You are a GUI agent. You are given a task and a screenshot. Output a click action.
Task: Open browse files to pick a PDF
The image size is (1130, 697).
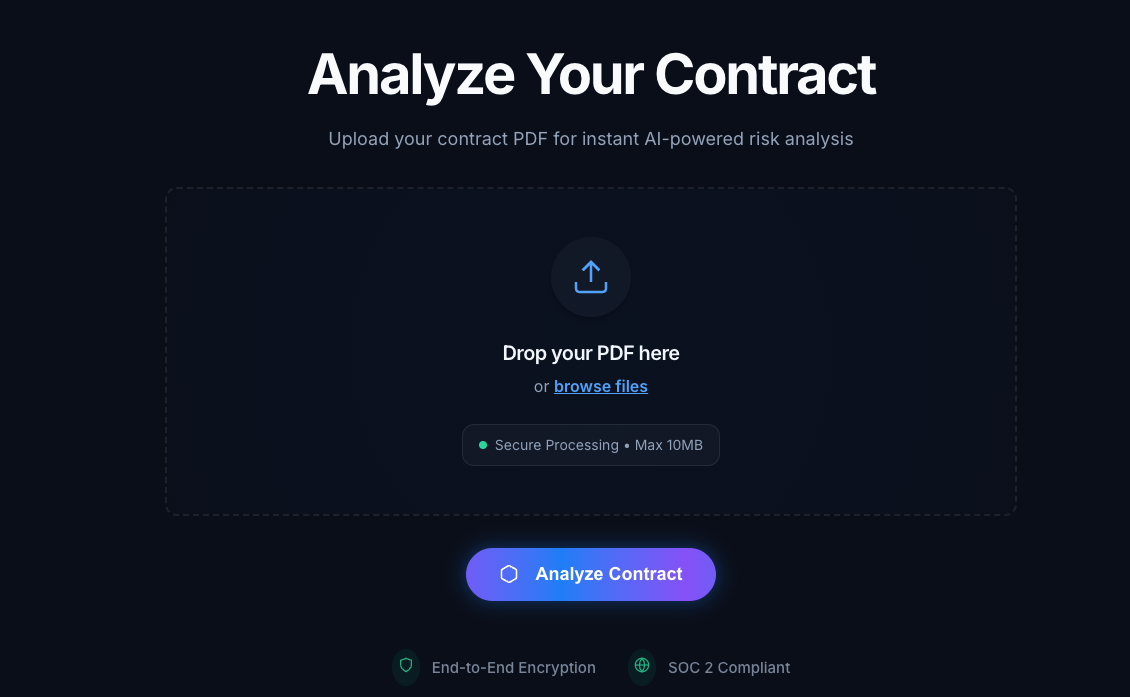pos(601,386)
